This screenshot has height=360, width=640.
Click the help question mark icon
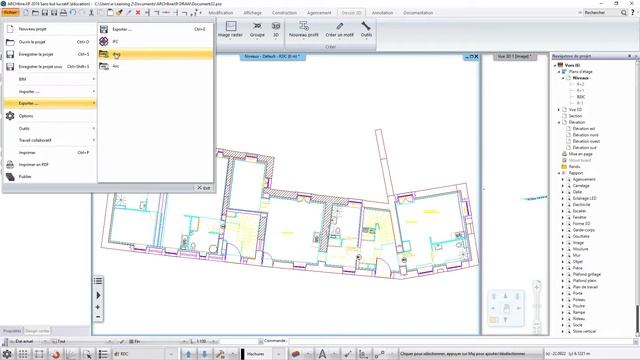633,13
